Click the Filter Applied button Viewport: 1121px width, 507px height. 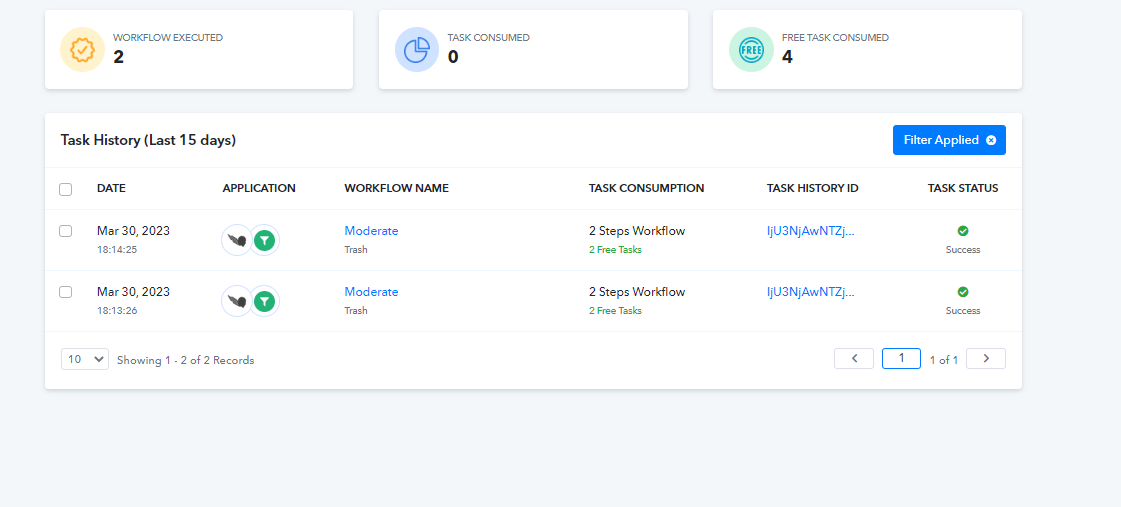[949, 140]
